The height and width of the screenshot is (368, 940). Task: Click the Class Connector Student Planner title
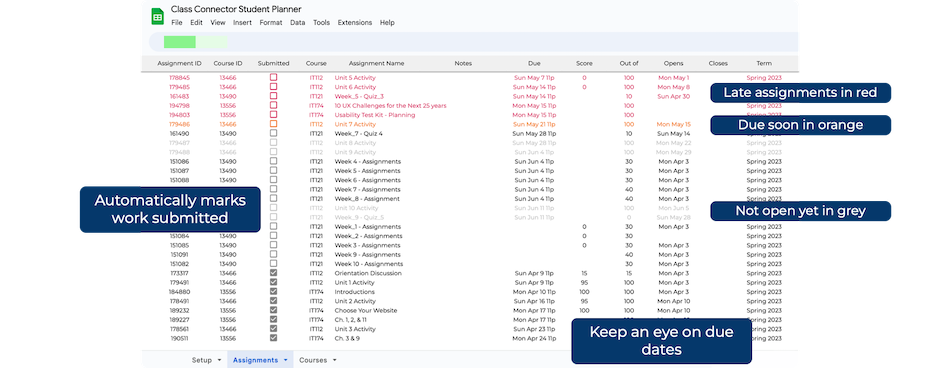click(236, 9)
